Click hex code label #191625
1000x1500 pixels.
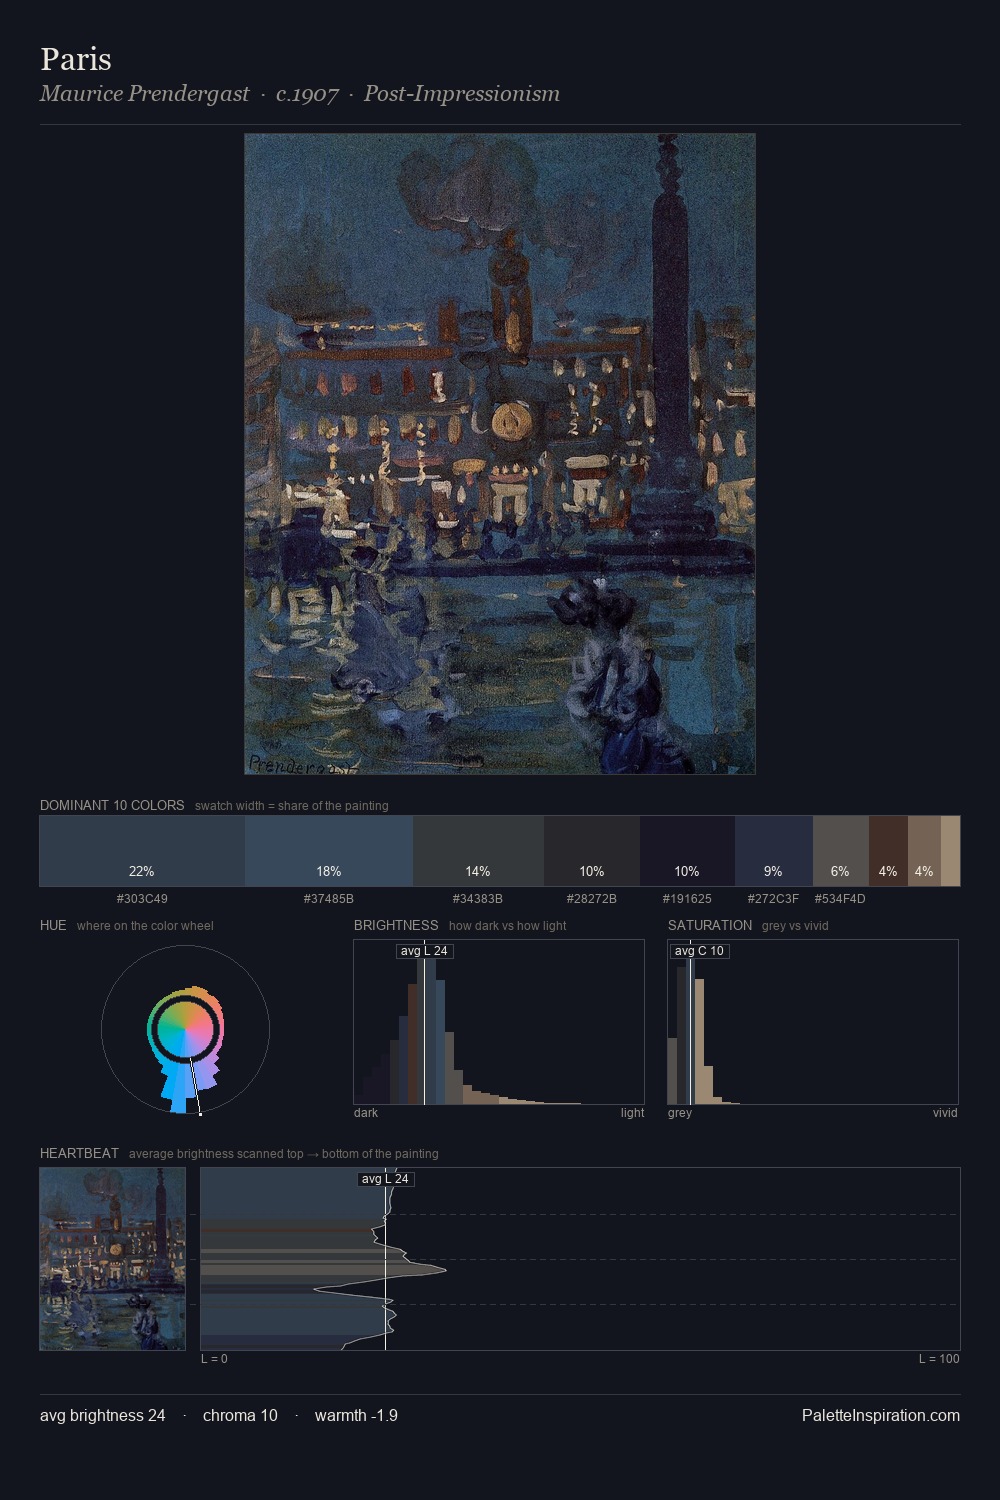pos(687,899)
